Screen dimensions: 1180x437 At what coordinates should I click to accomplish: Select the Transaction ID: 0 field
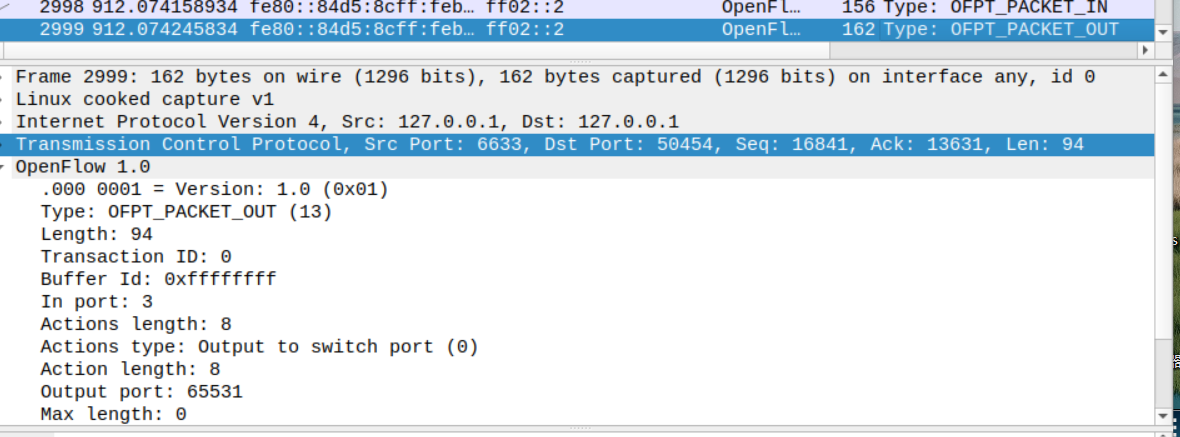[136, 257]
